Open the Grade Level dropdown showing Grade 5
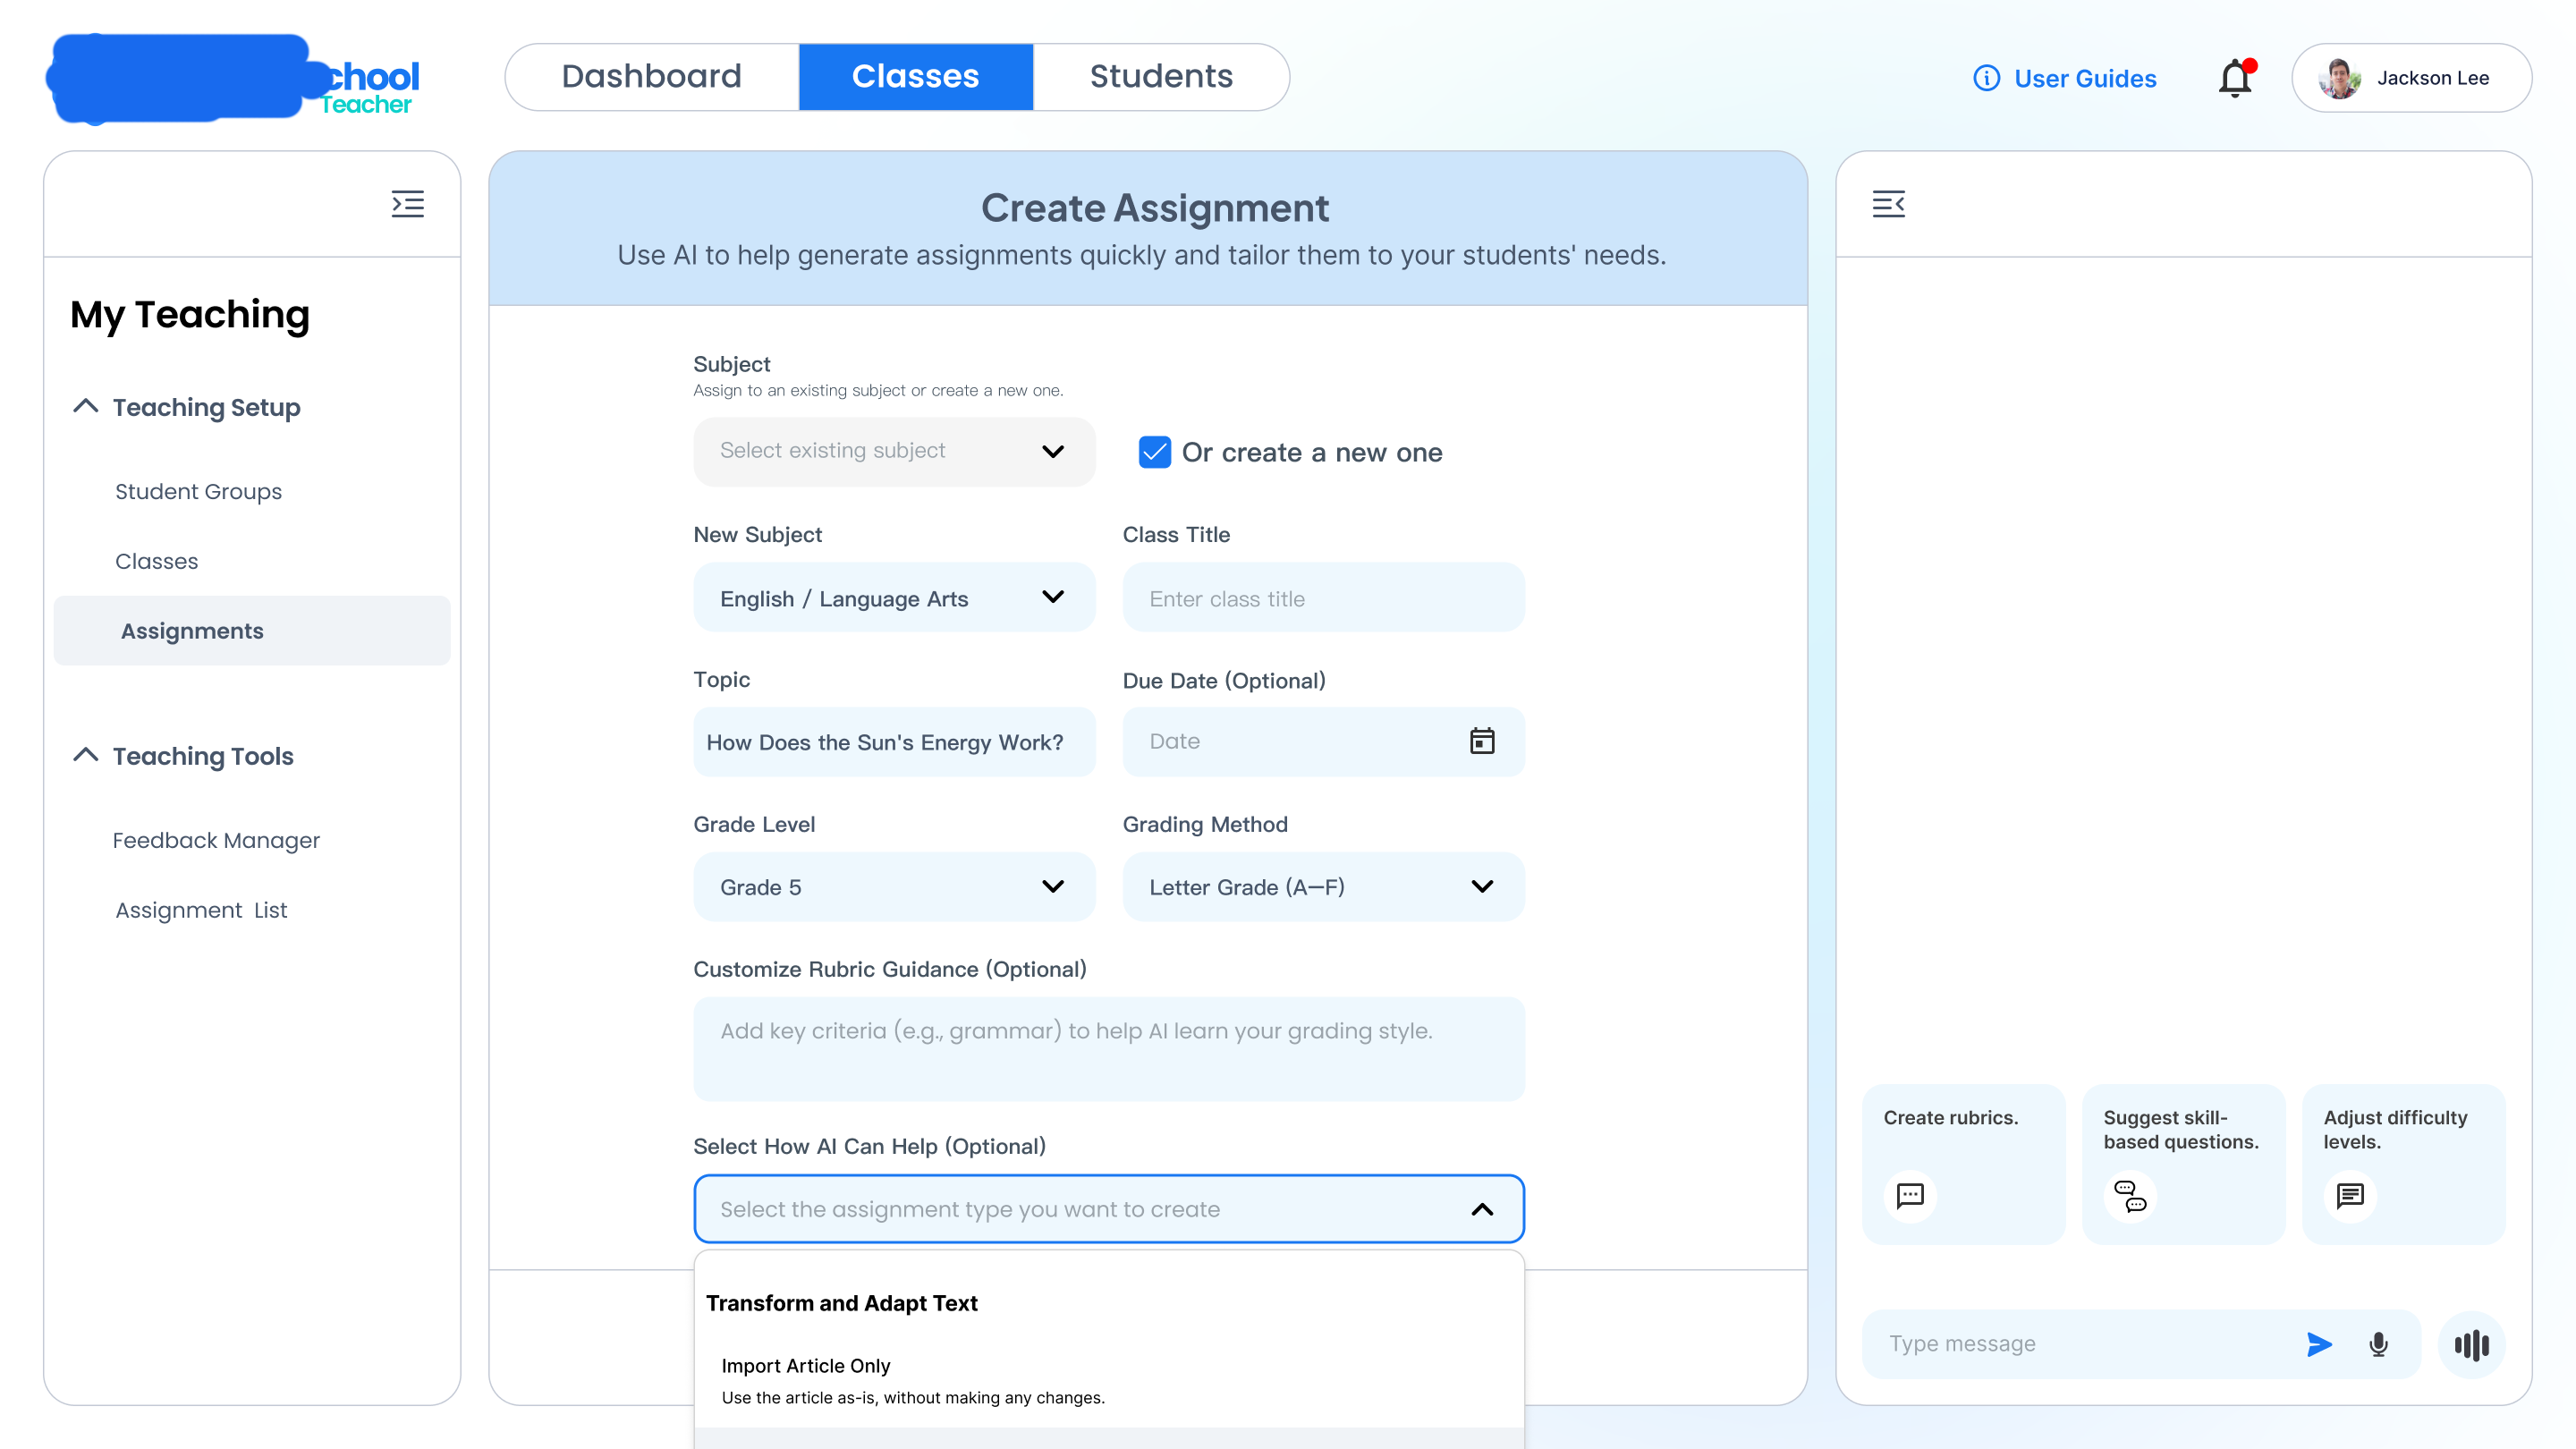The height and width of the screenshot is (1449, 2576). [x=894, y=887]
